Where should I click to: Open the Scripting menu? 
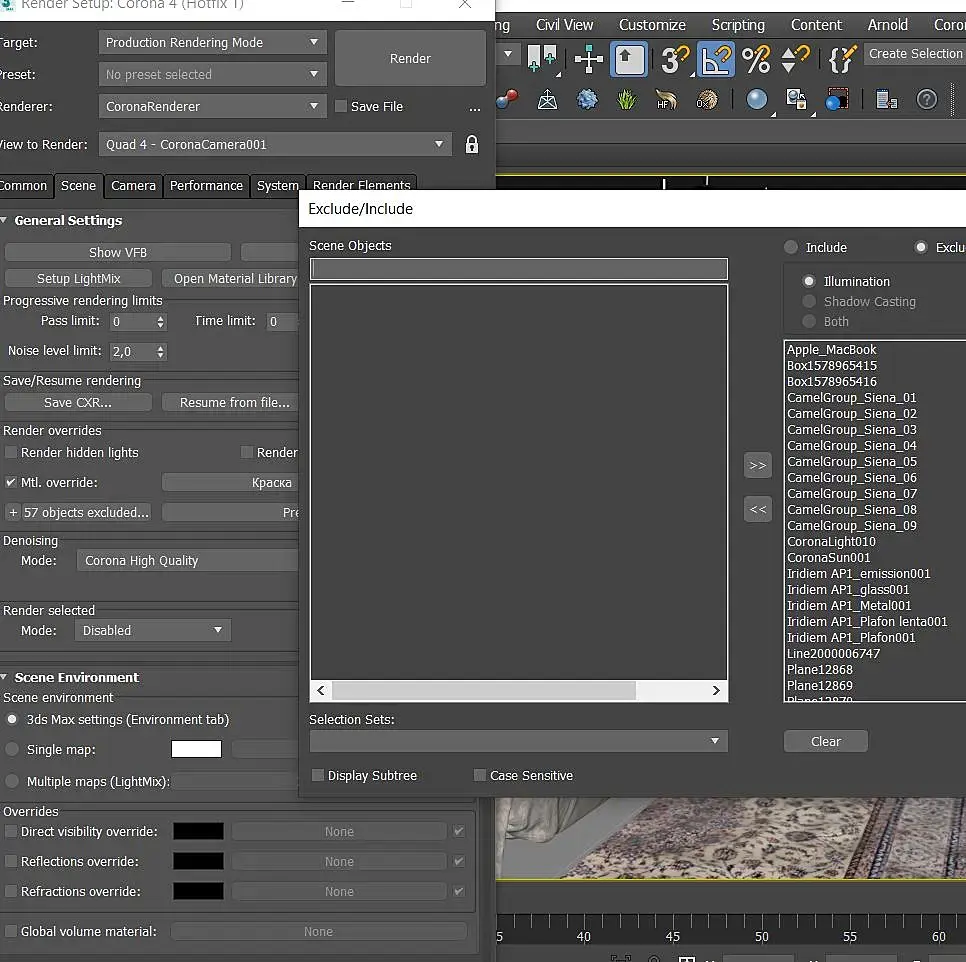click(x=738, y=24)
